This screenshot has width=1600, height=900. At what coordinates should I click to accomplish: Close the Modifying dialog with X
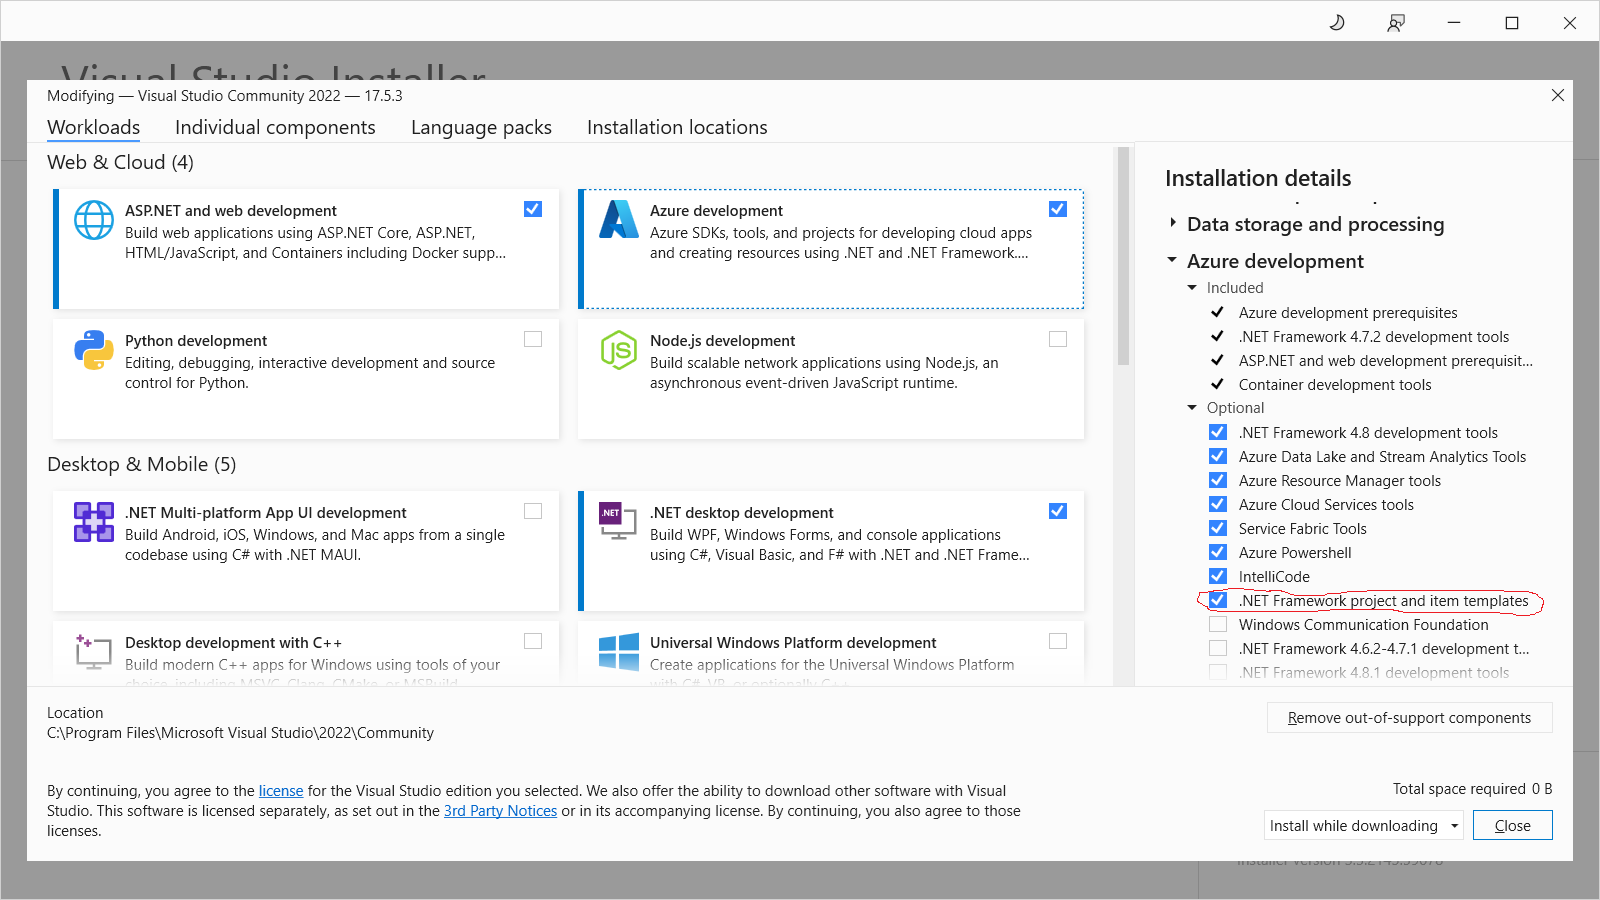pos(1558,95)
